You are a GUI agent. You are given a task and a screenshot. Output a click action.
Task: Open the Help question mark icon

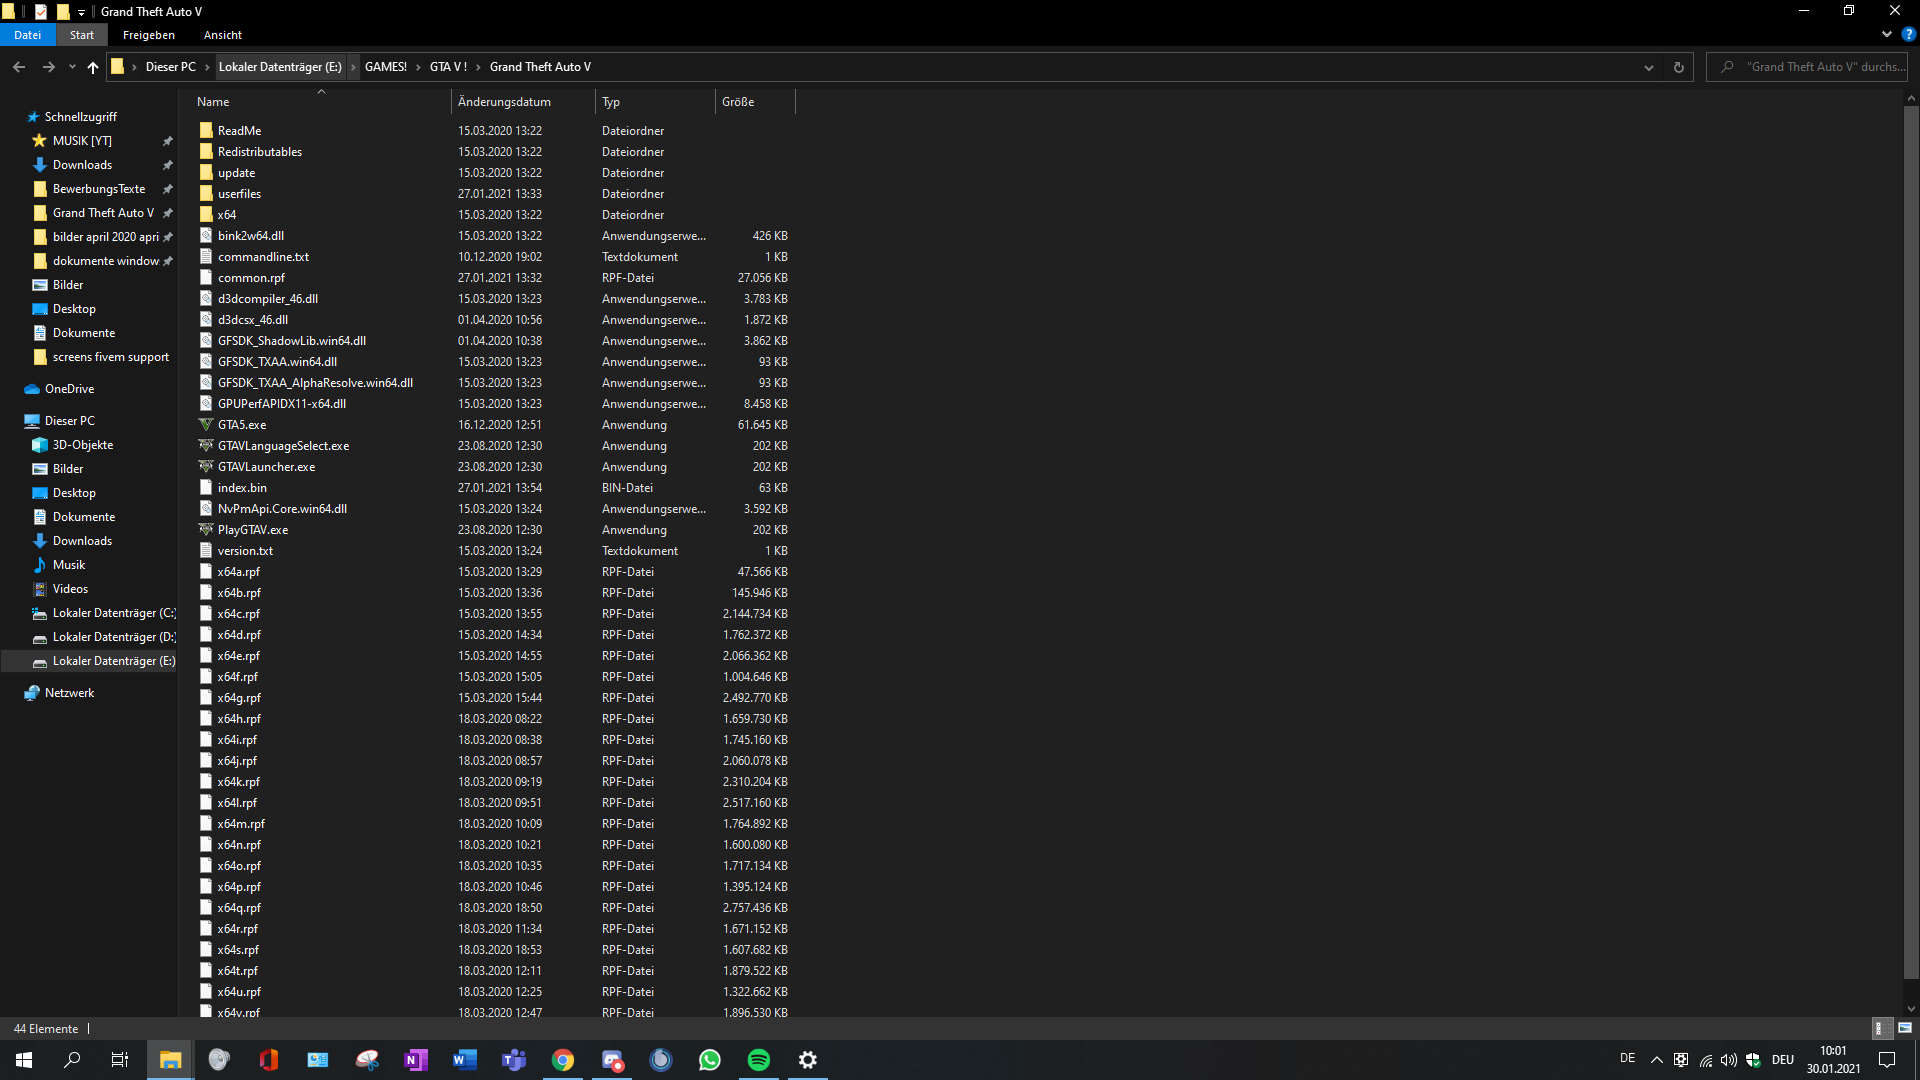(x=1908, y=34)
